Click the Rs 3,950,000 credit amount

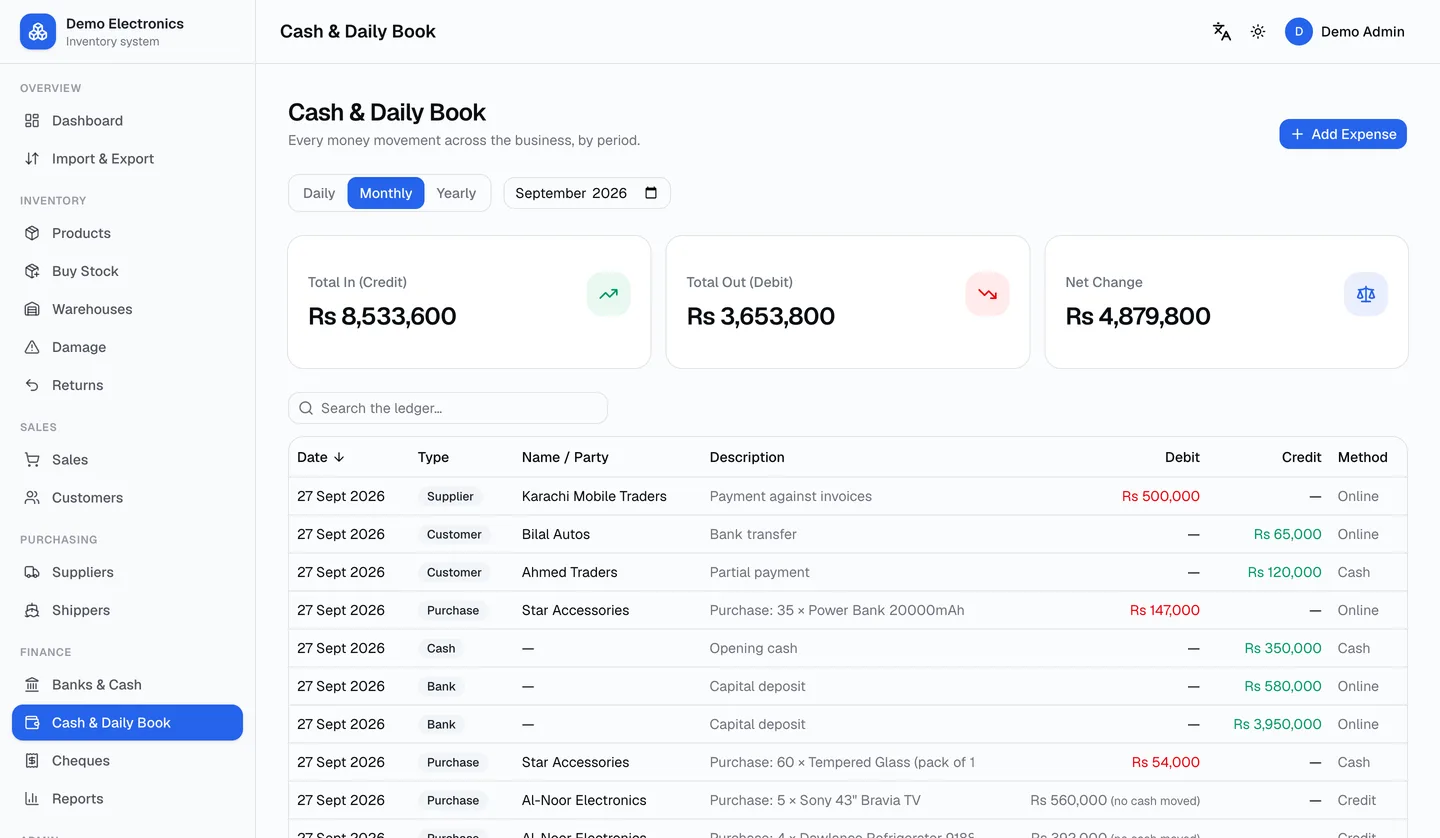[x=1278, y=724]
